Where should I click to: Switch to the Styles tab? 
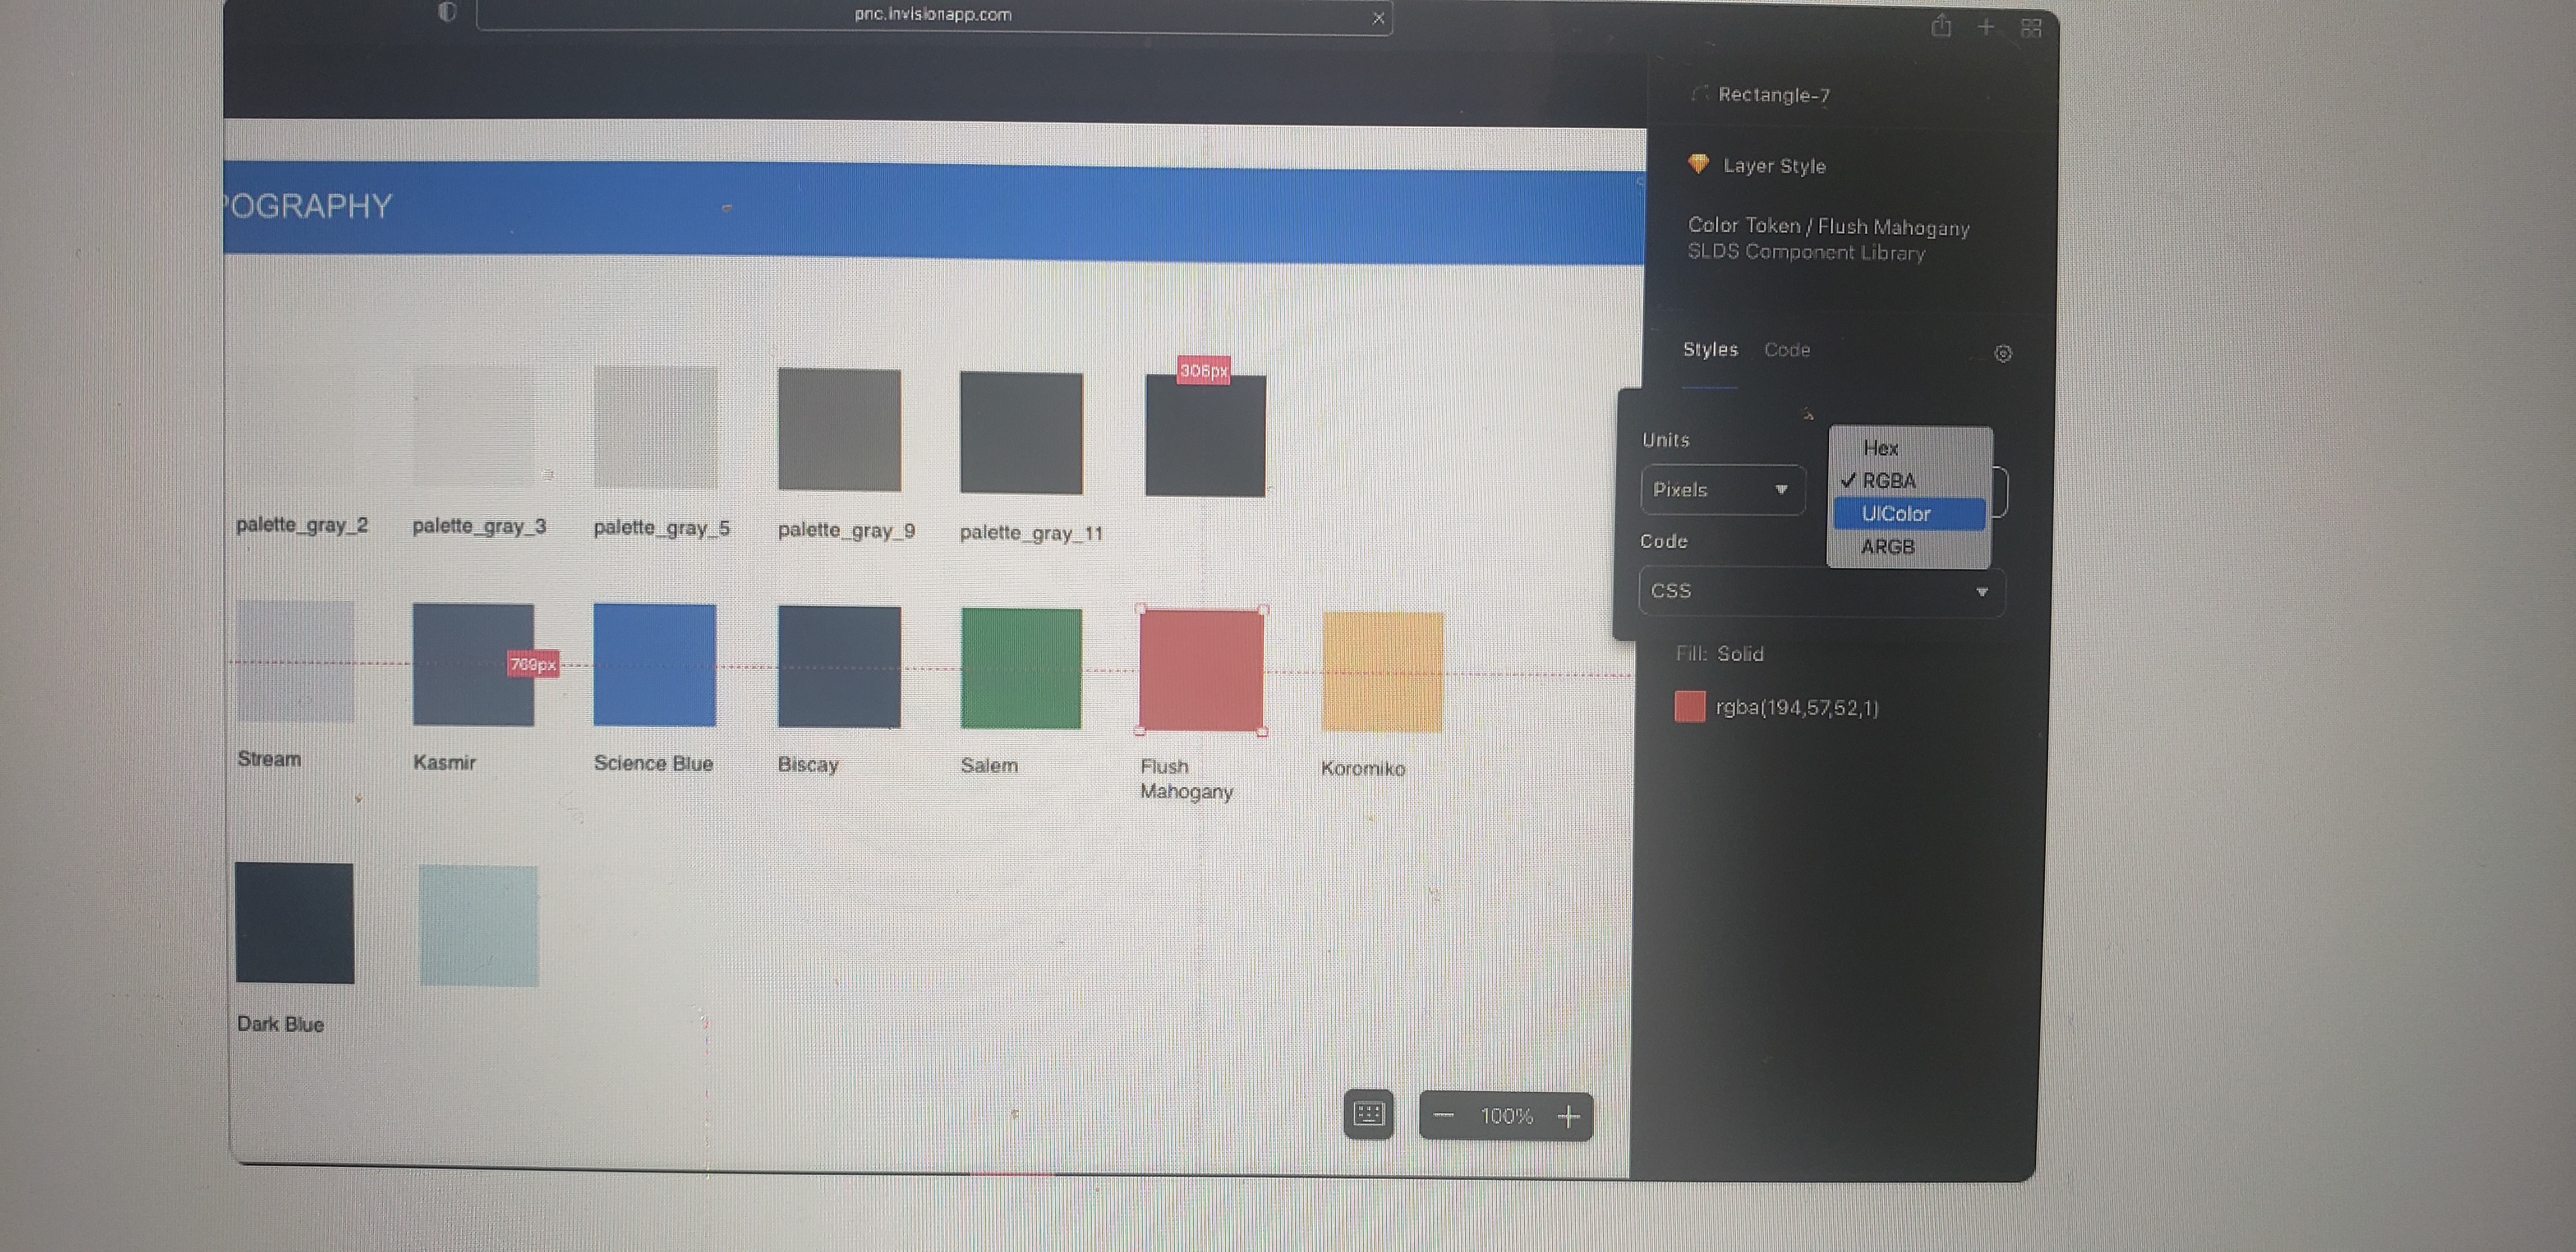click(x=1710, y=349)
